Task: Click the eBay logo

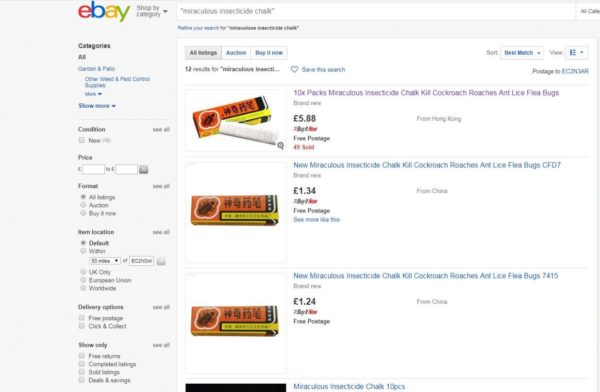Action: pos(104,11)
